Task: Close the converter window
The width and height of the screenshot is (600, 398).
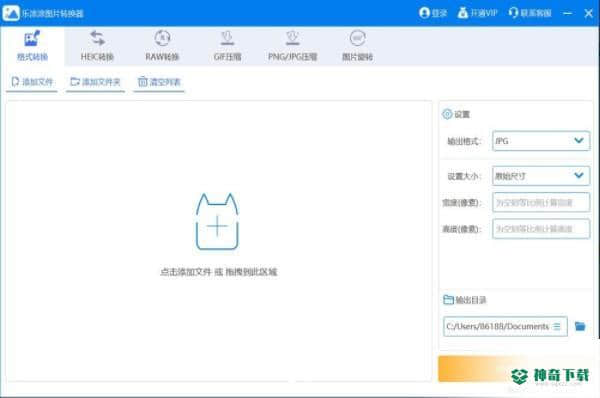Action: 589,13
